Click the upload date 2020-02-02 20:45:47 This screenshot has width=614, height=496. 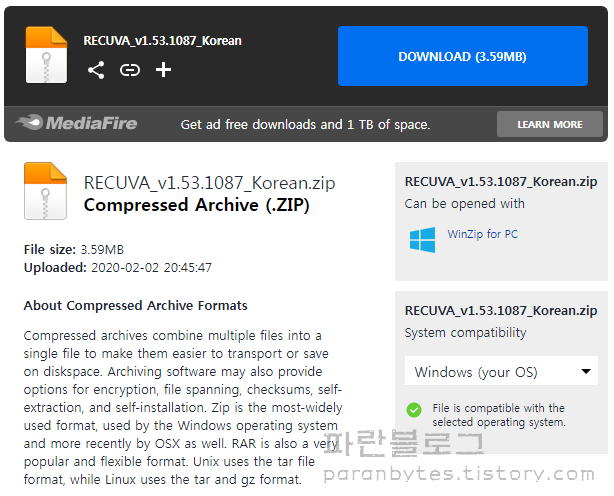click(152, 268)
